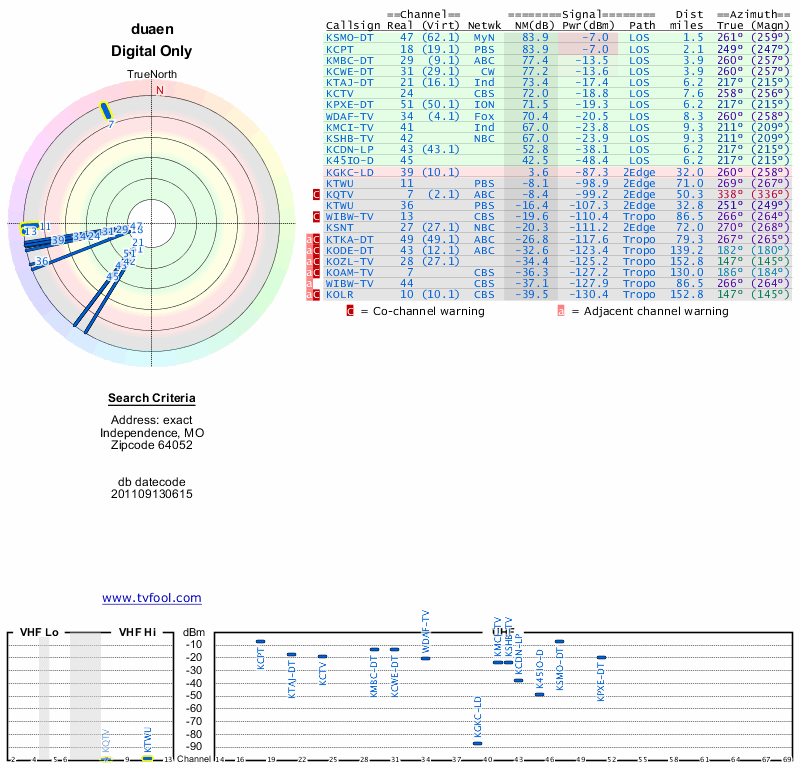Select the KOZL-TV callsign

[x=349, y=261]
